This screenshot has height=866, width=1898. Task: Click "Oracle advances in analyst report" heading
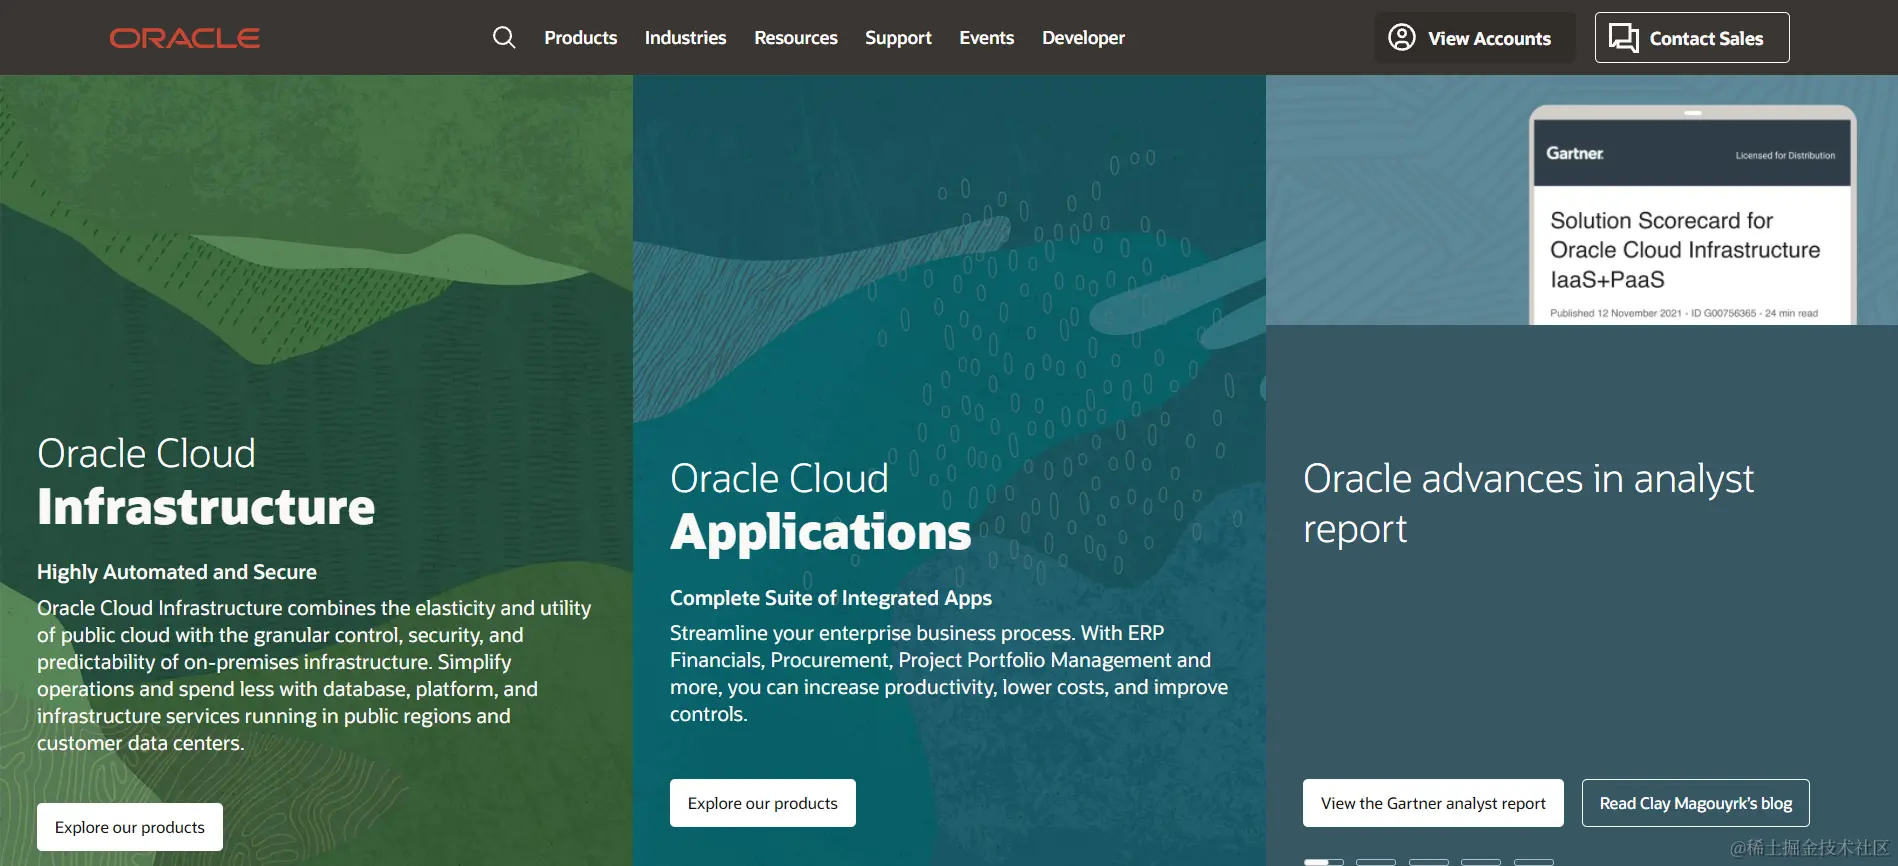[1528, 503]
